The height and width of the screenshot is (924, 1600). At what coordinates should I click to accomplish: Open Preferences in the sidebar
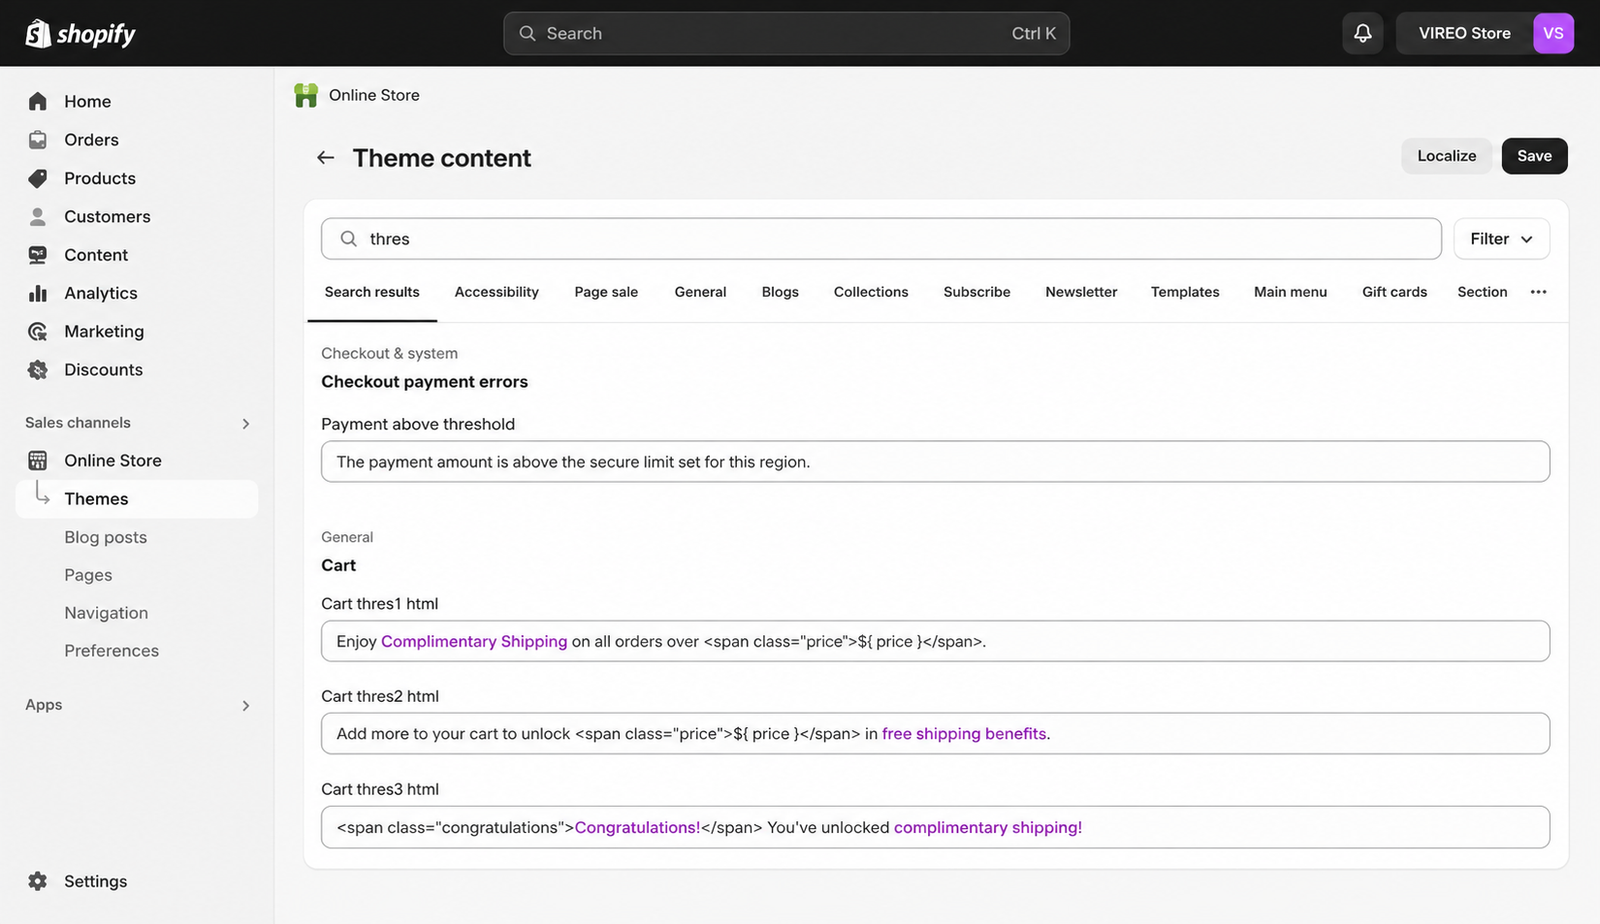(x=111, y=651)
